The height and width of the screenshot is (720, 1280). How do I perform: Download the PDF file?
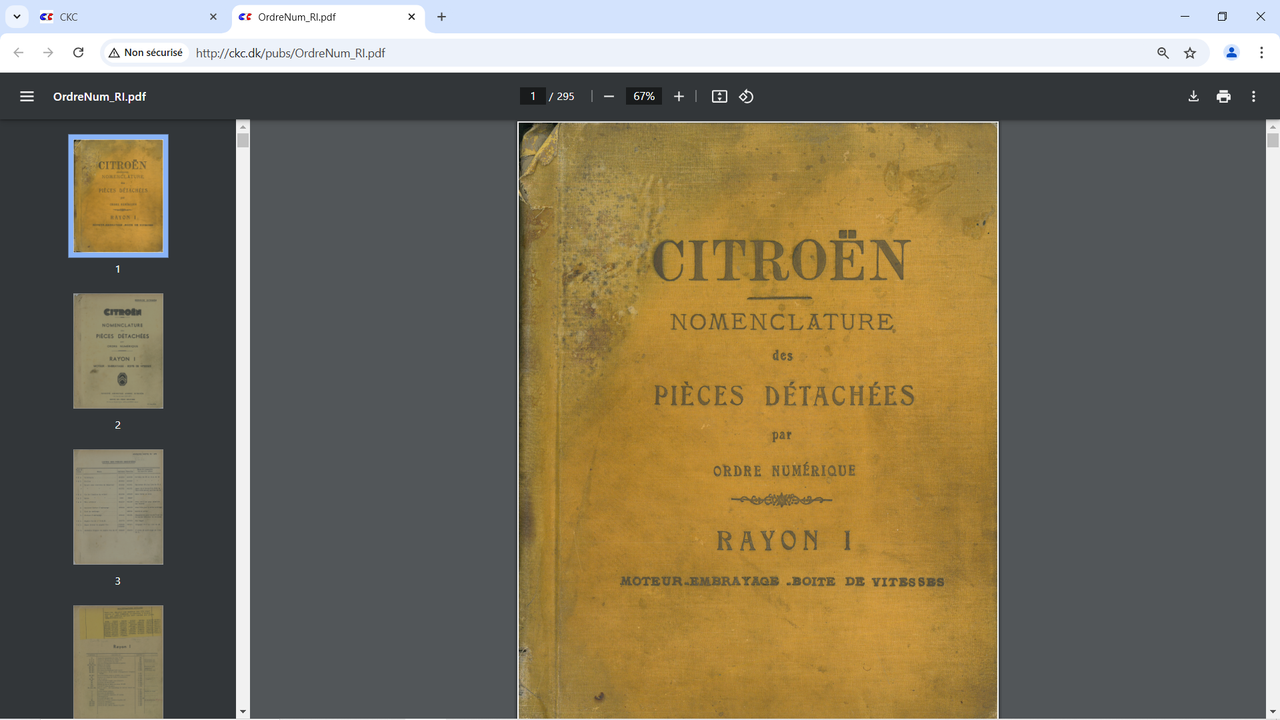[x=1193, y=96]
